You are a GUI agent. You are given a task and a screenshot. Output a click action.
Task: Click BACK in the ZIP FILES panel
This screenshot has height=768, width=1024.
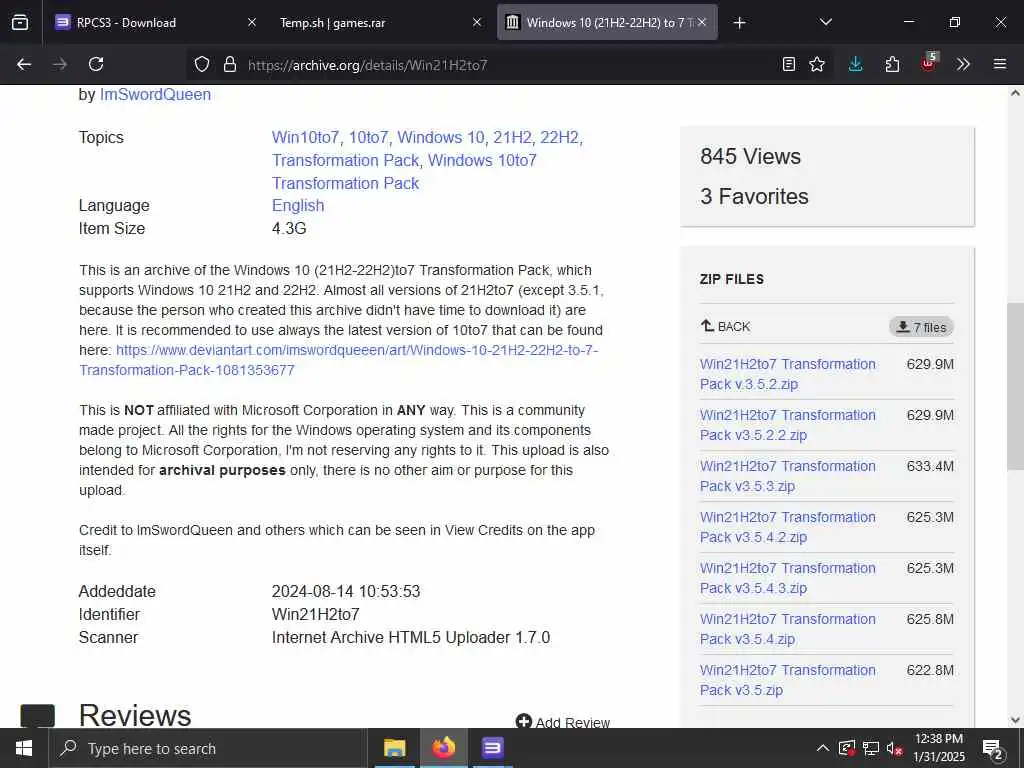(x=726, y=326)
